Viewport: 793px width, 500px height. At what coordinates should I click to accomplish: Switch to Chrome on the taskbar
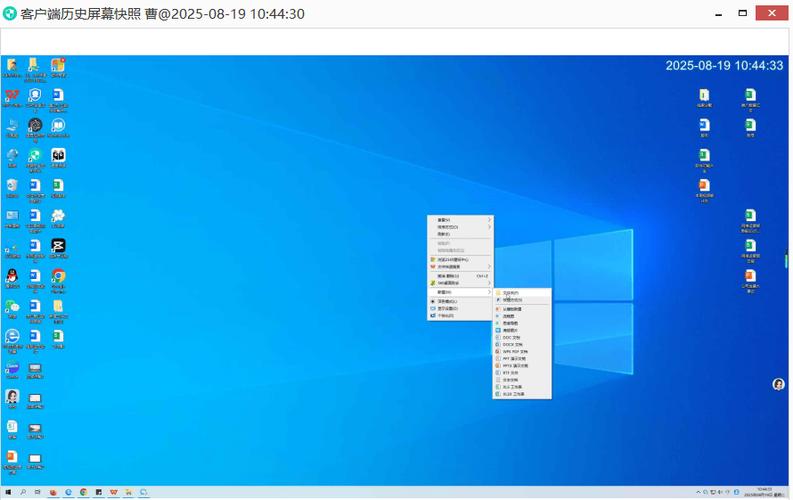click(83, 492)
